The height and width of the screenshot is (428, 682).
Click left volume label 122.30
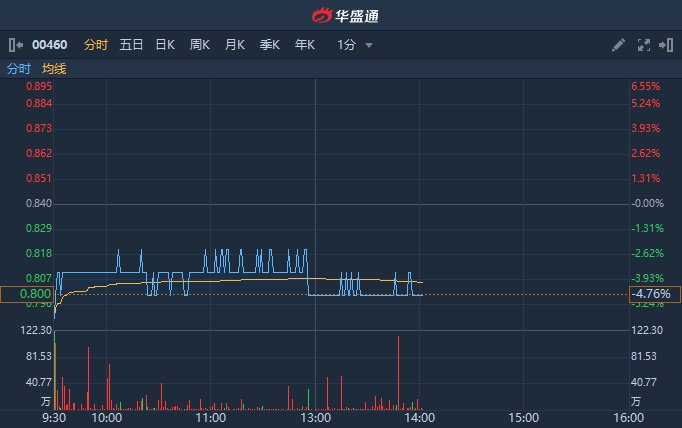click(36, 330)
